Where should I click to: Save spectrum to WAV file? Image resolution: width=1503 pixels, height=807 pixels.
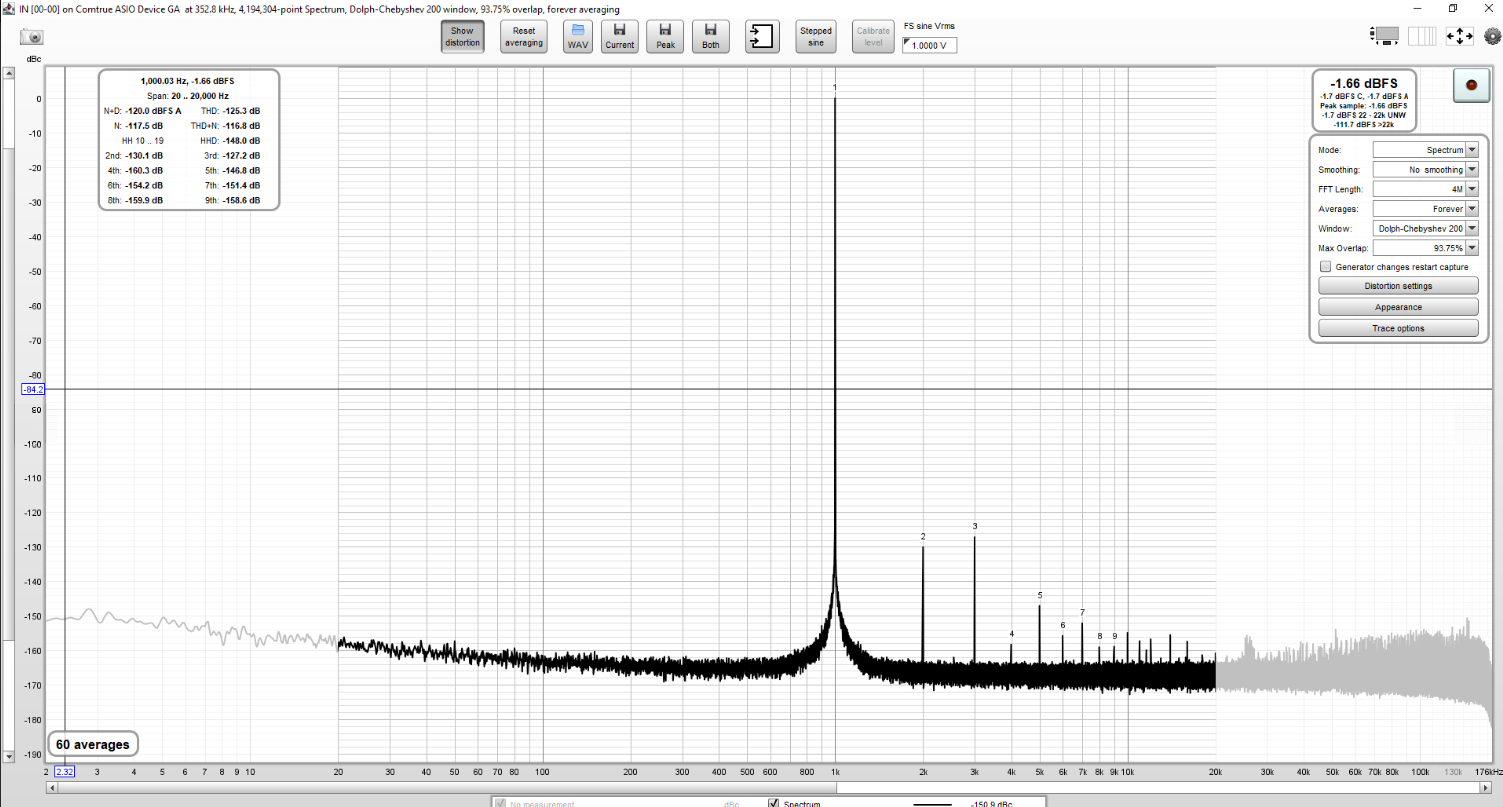coord(577,37)
